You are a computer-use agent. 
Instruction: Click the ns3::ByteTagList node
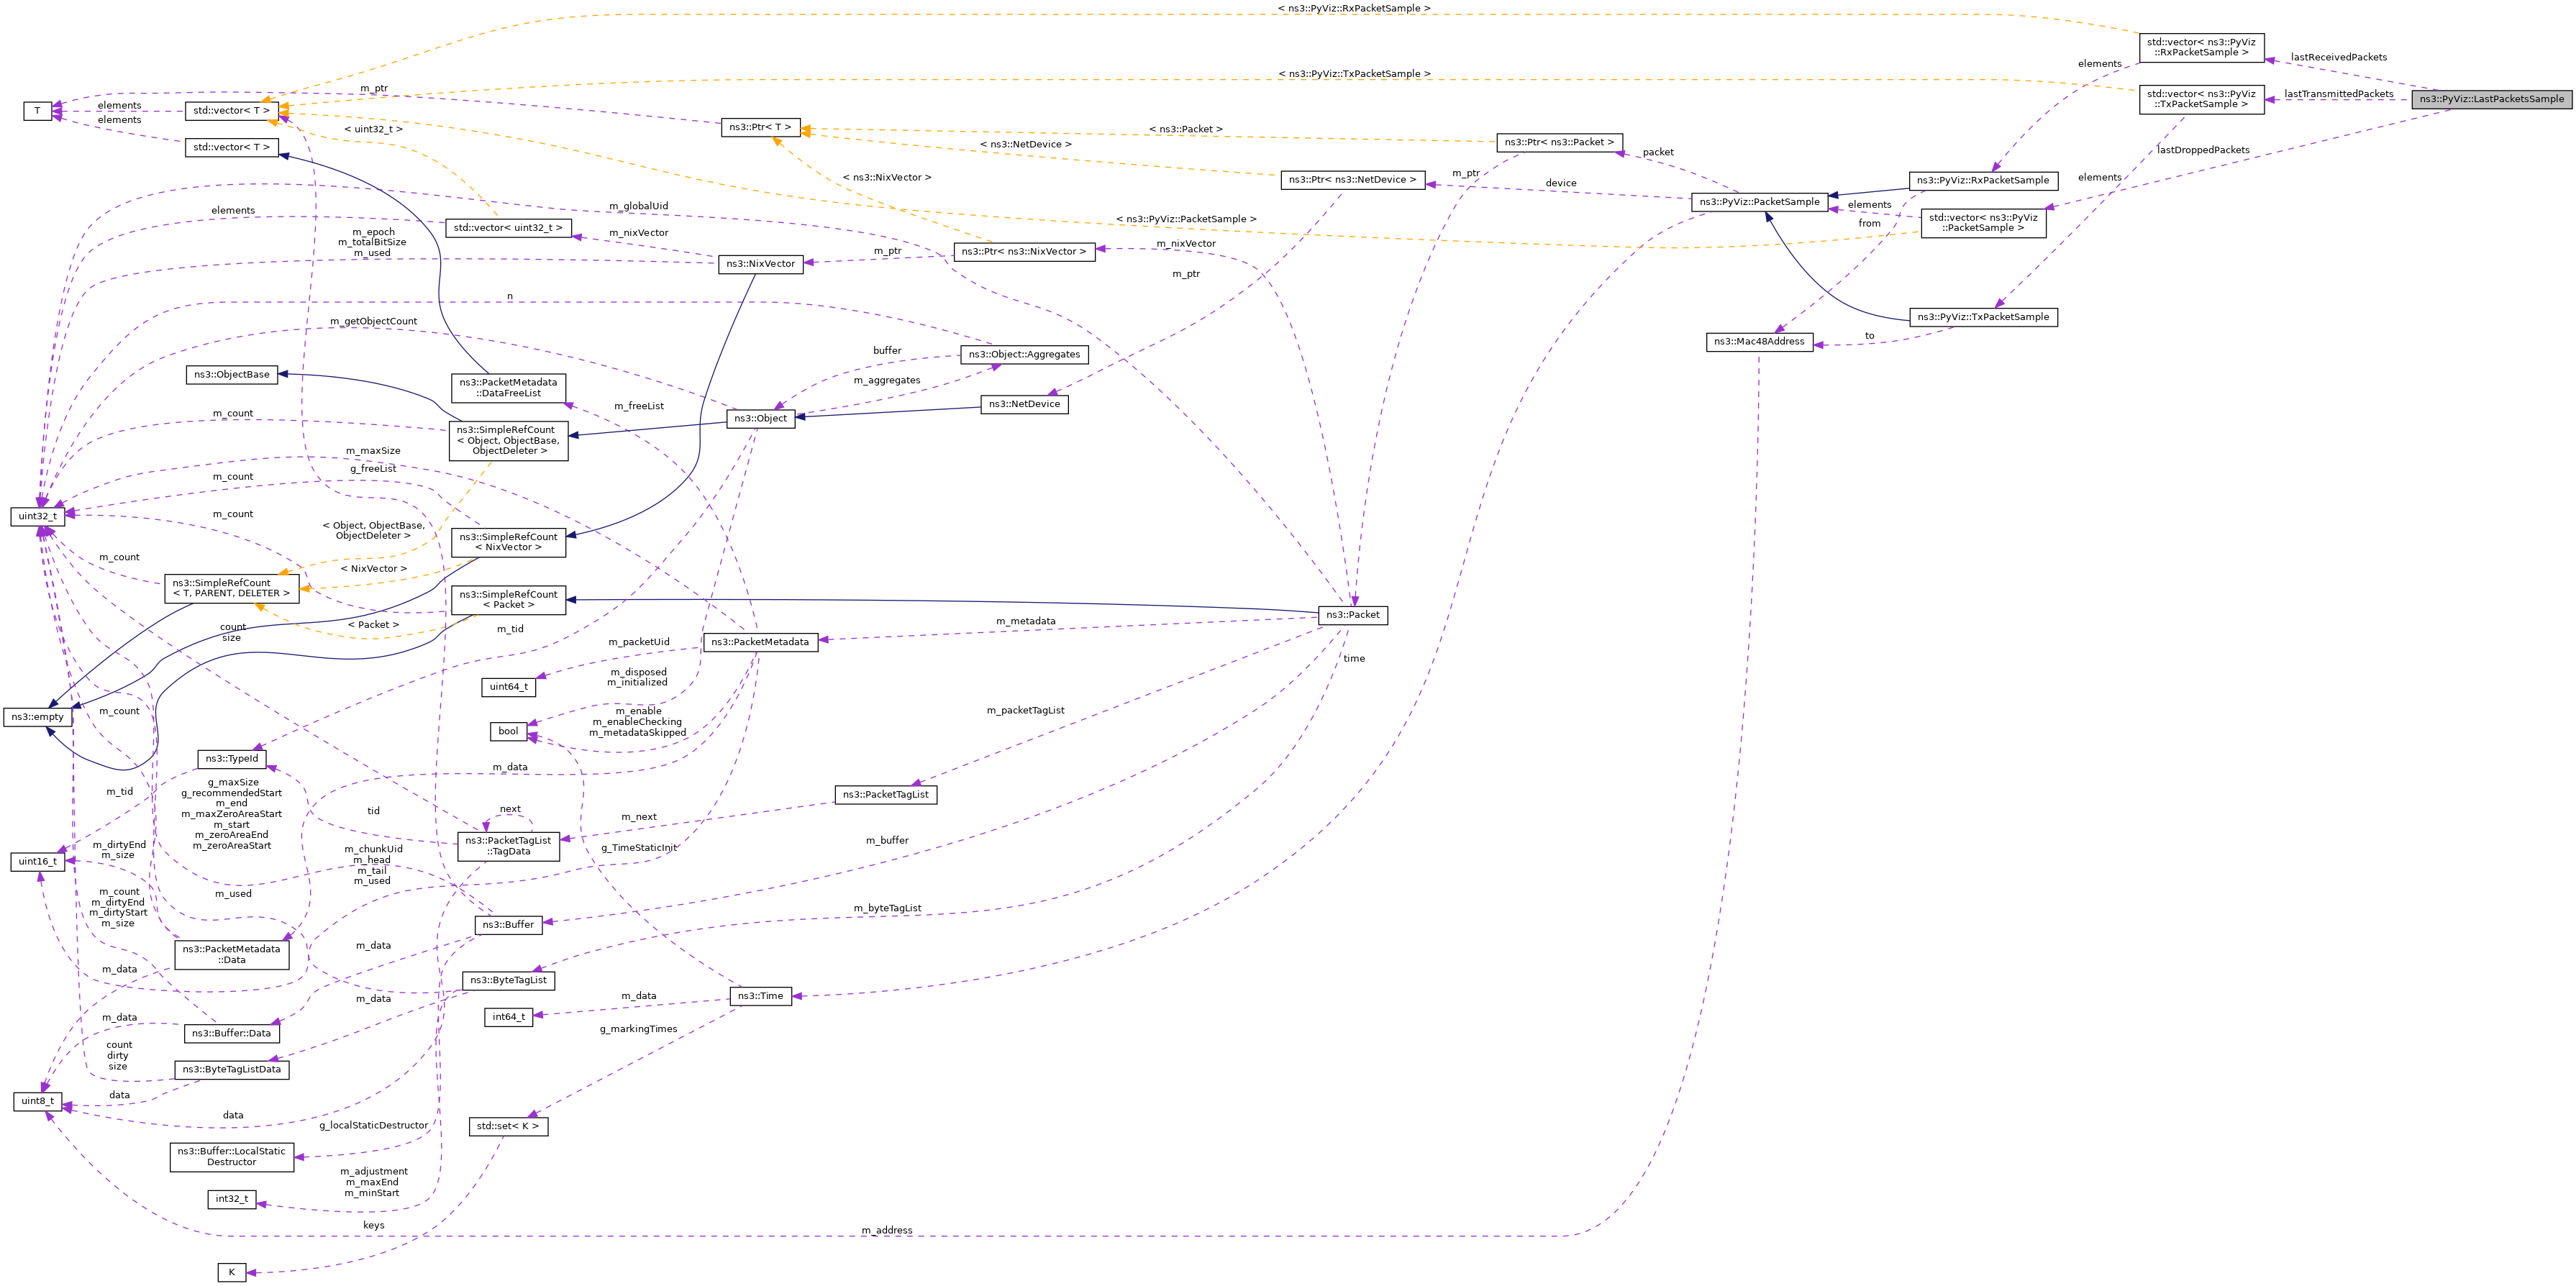coord(508,981)
